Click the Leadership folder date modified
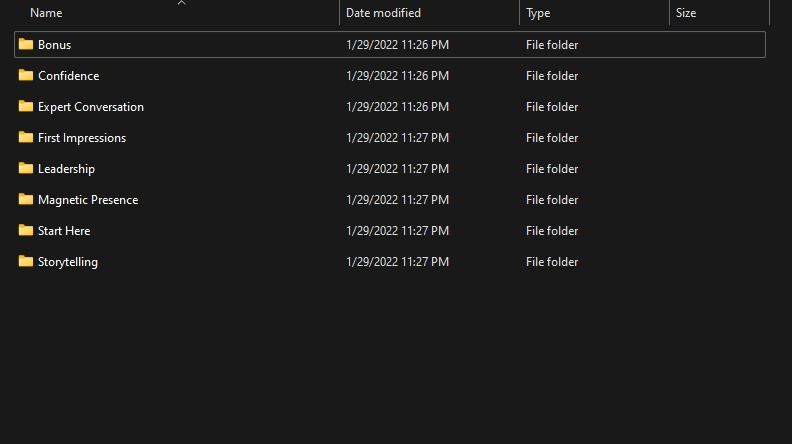Screen dimensions: 792x444 (x=397, y=169)
